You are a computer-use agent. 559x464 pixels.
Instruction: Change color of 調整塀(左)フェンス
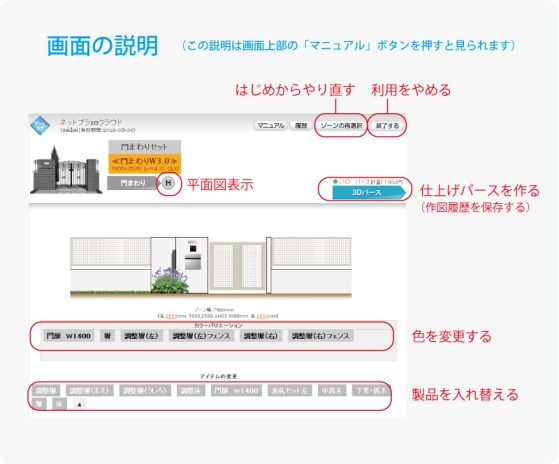(x=201, y=336)
